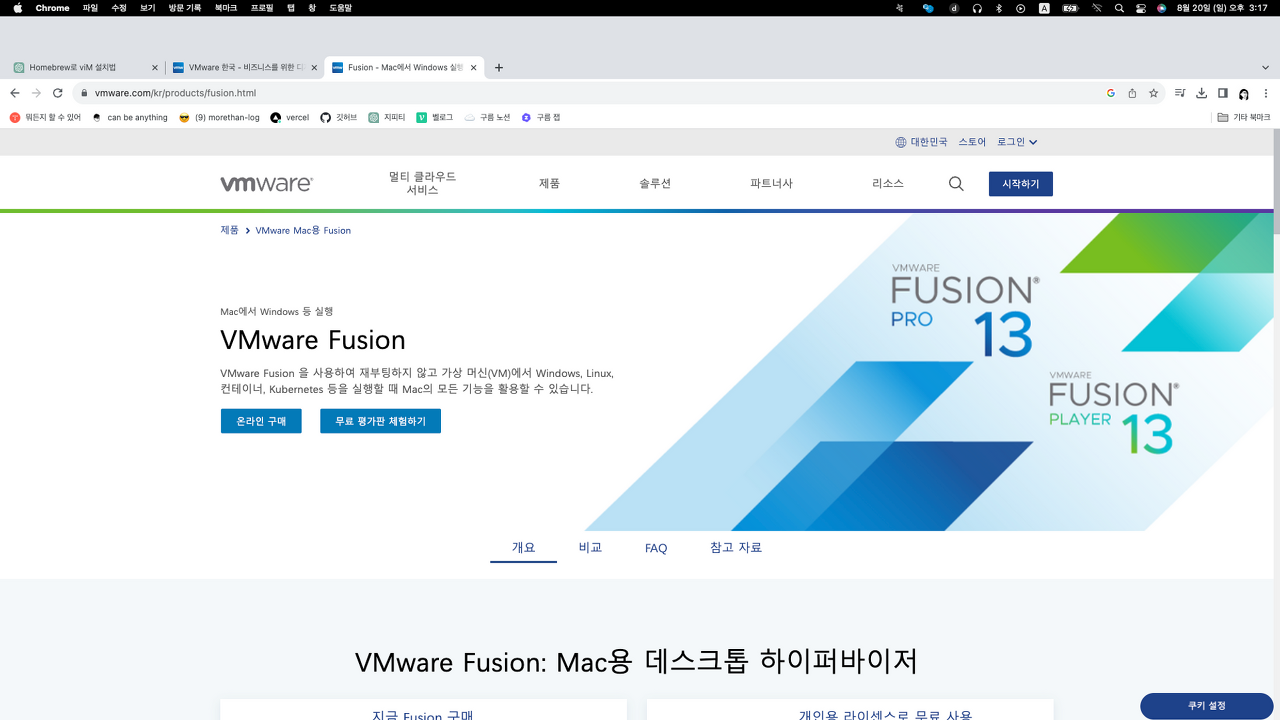Viewport: 1280px width, 720px height.
Task: Open 멀티 클라우드 서비스 menu
Action: coord(422,183)
